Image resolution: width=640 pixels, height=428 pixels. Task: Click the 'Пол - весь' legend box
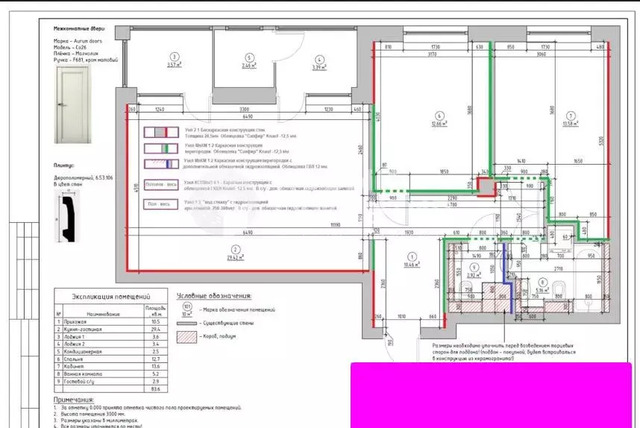pos(161,204)
